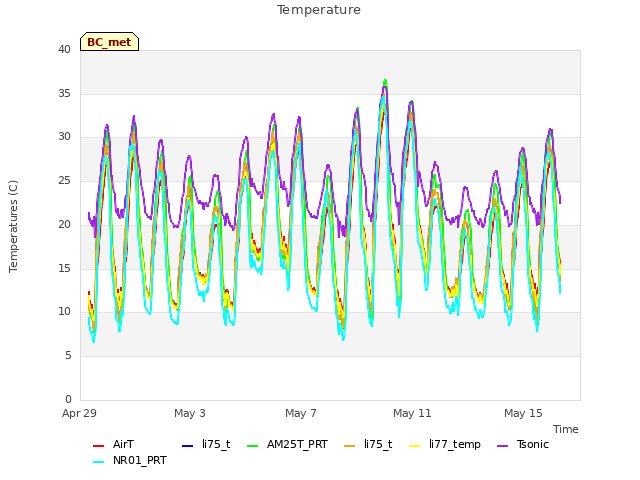Click the 5 y-axis tick value
Screen dimensions: 640x480
click(68, 356)
